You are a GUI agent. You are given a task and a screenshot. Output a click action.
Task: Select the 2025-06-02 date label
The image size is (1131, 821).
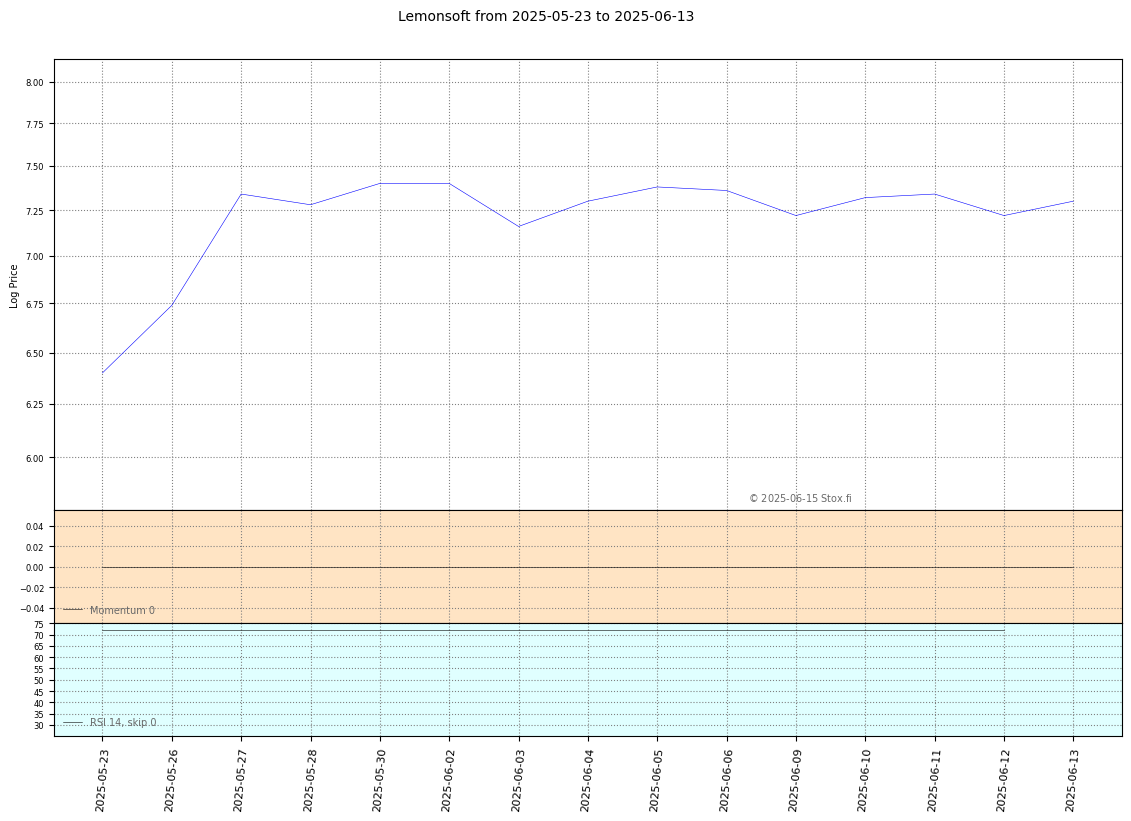tap(449, 781)
